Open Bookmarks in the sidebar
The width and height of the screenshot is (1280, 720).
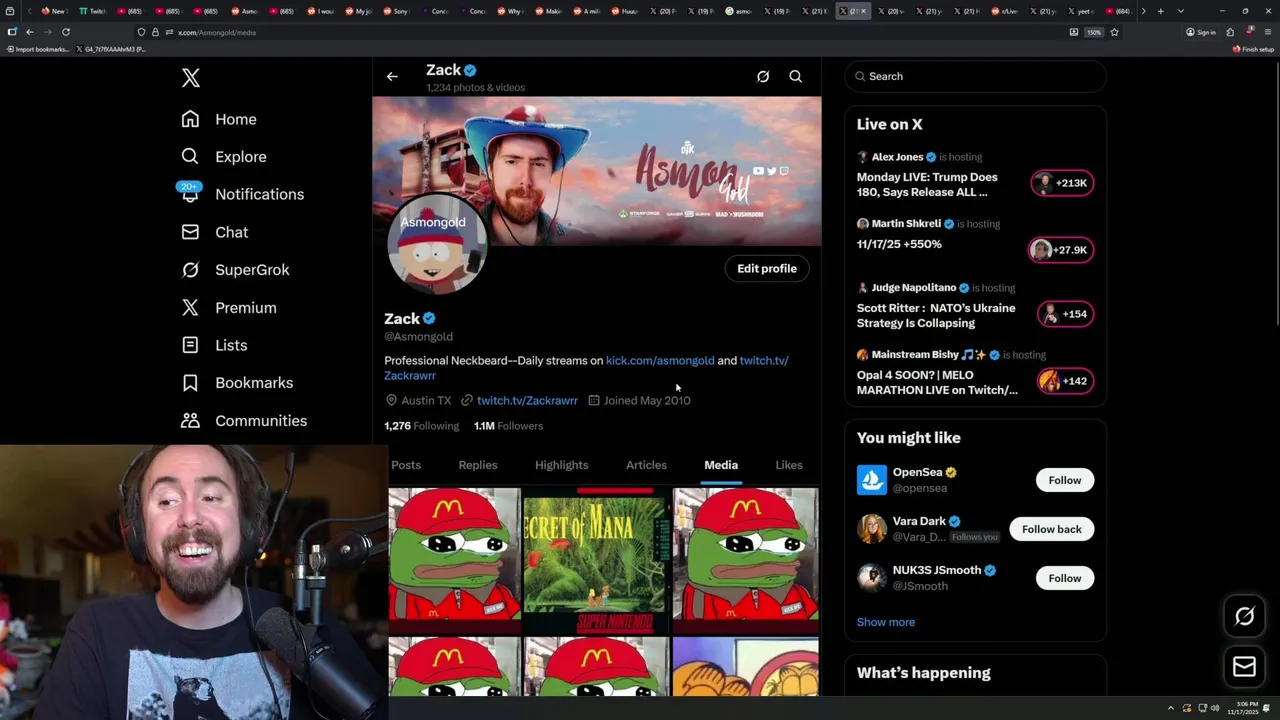(x=237, y=383)
